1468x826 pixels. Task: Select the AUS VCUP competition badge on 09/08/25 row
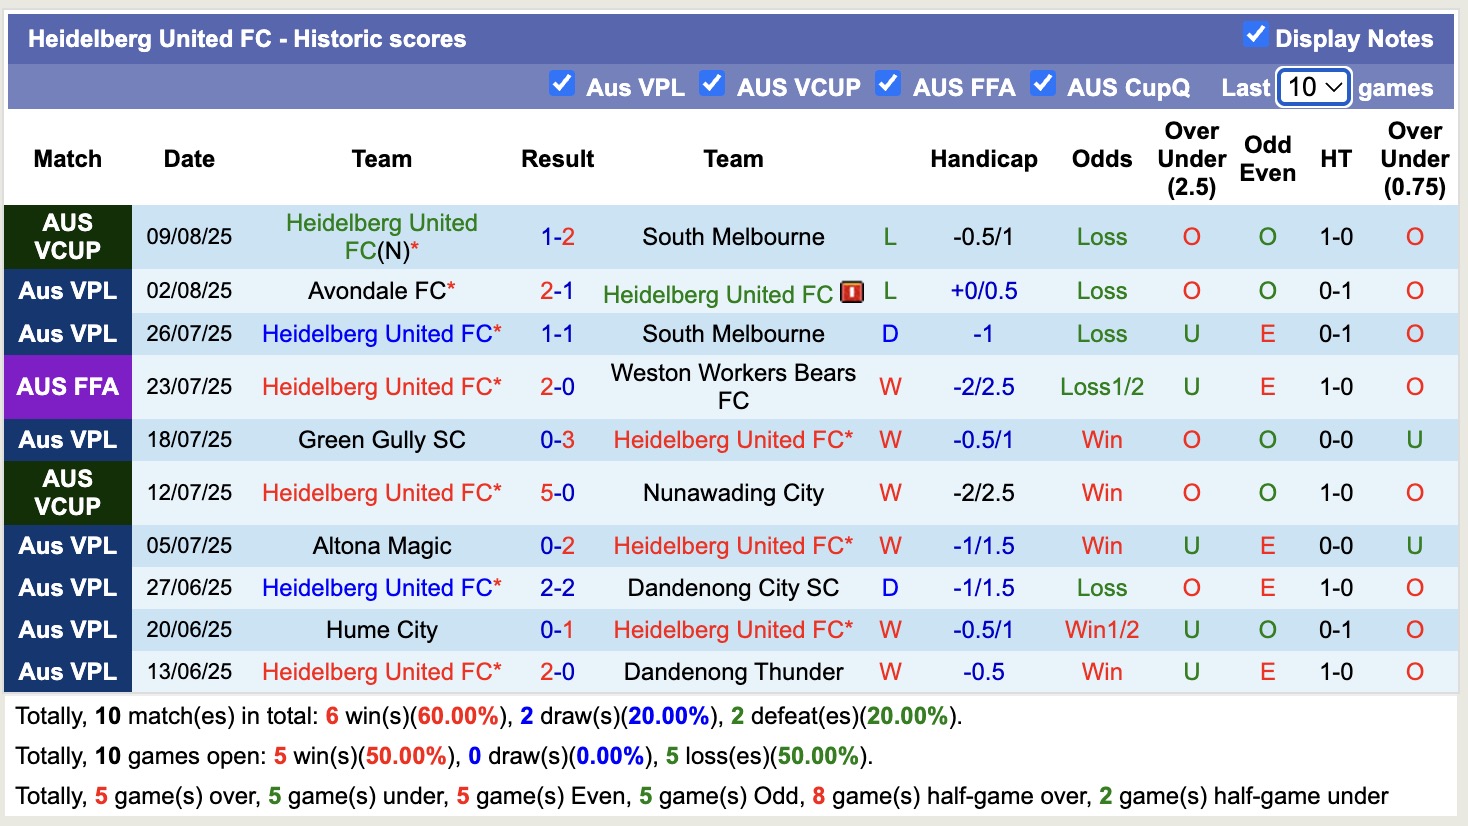point(67,237)
